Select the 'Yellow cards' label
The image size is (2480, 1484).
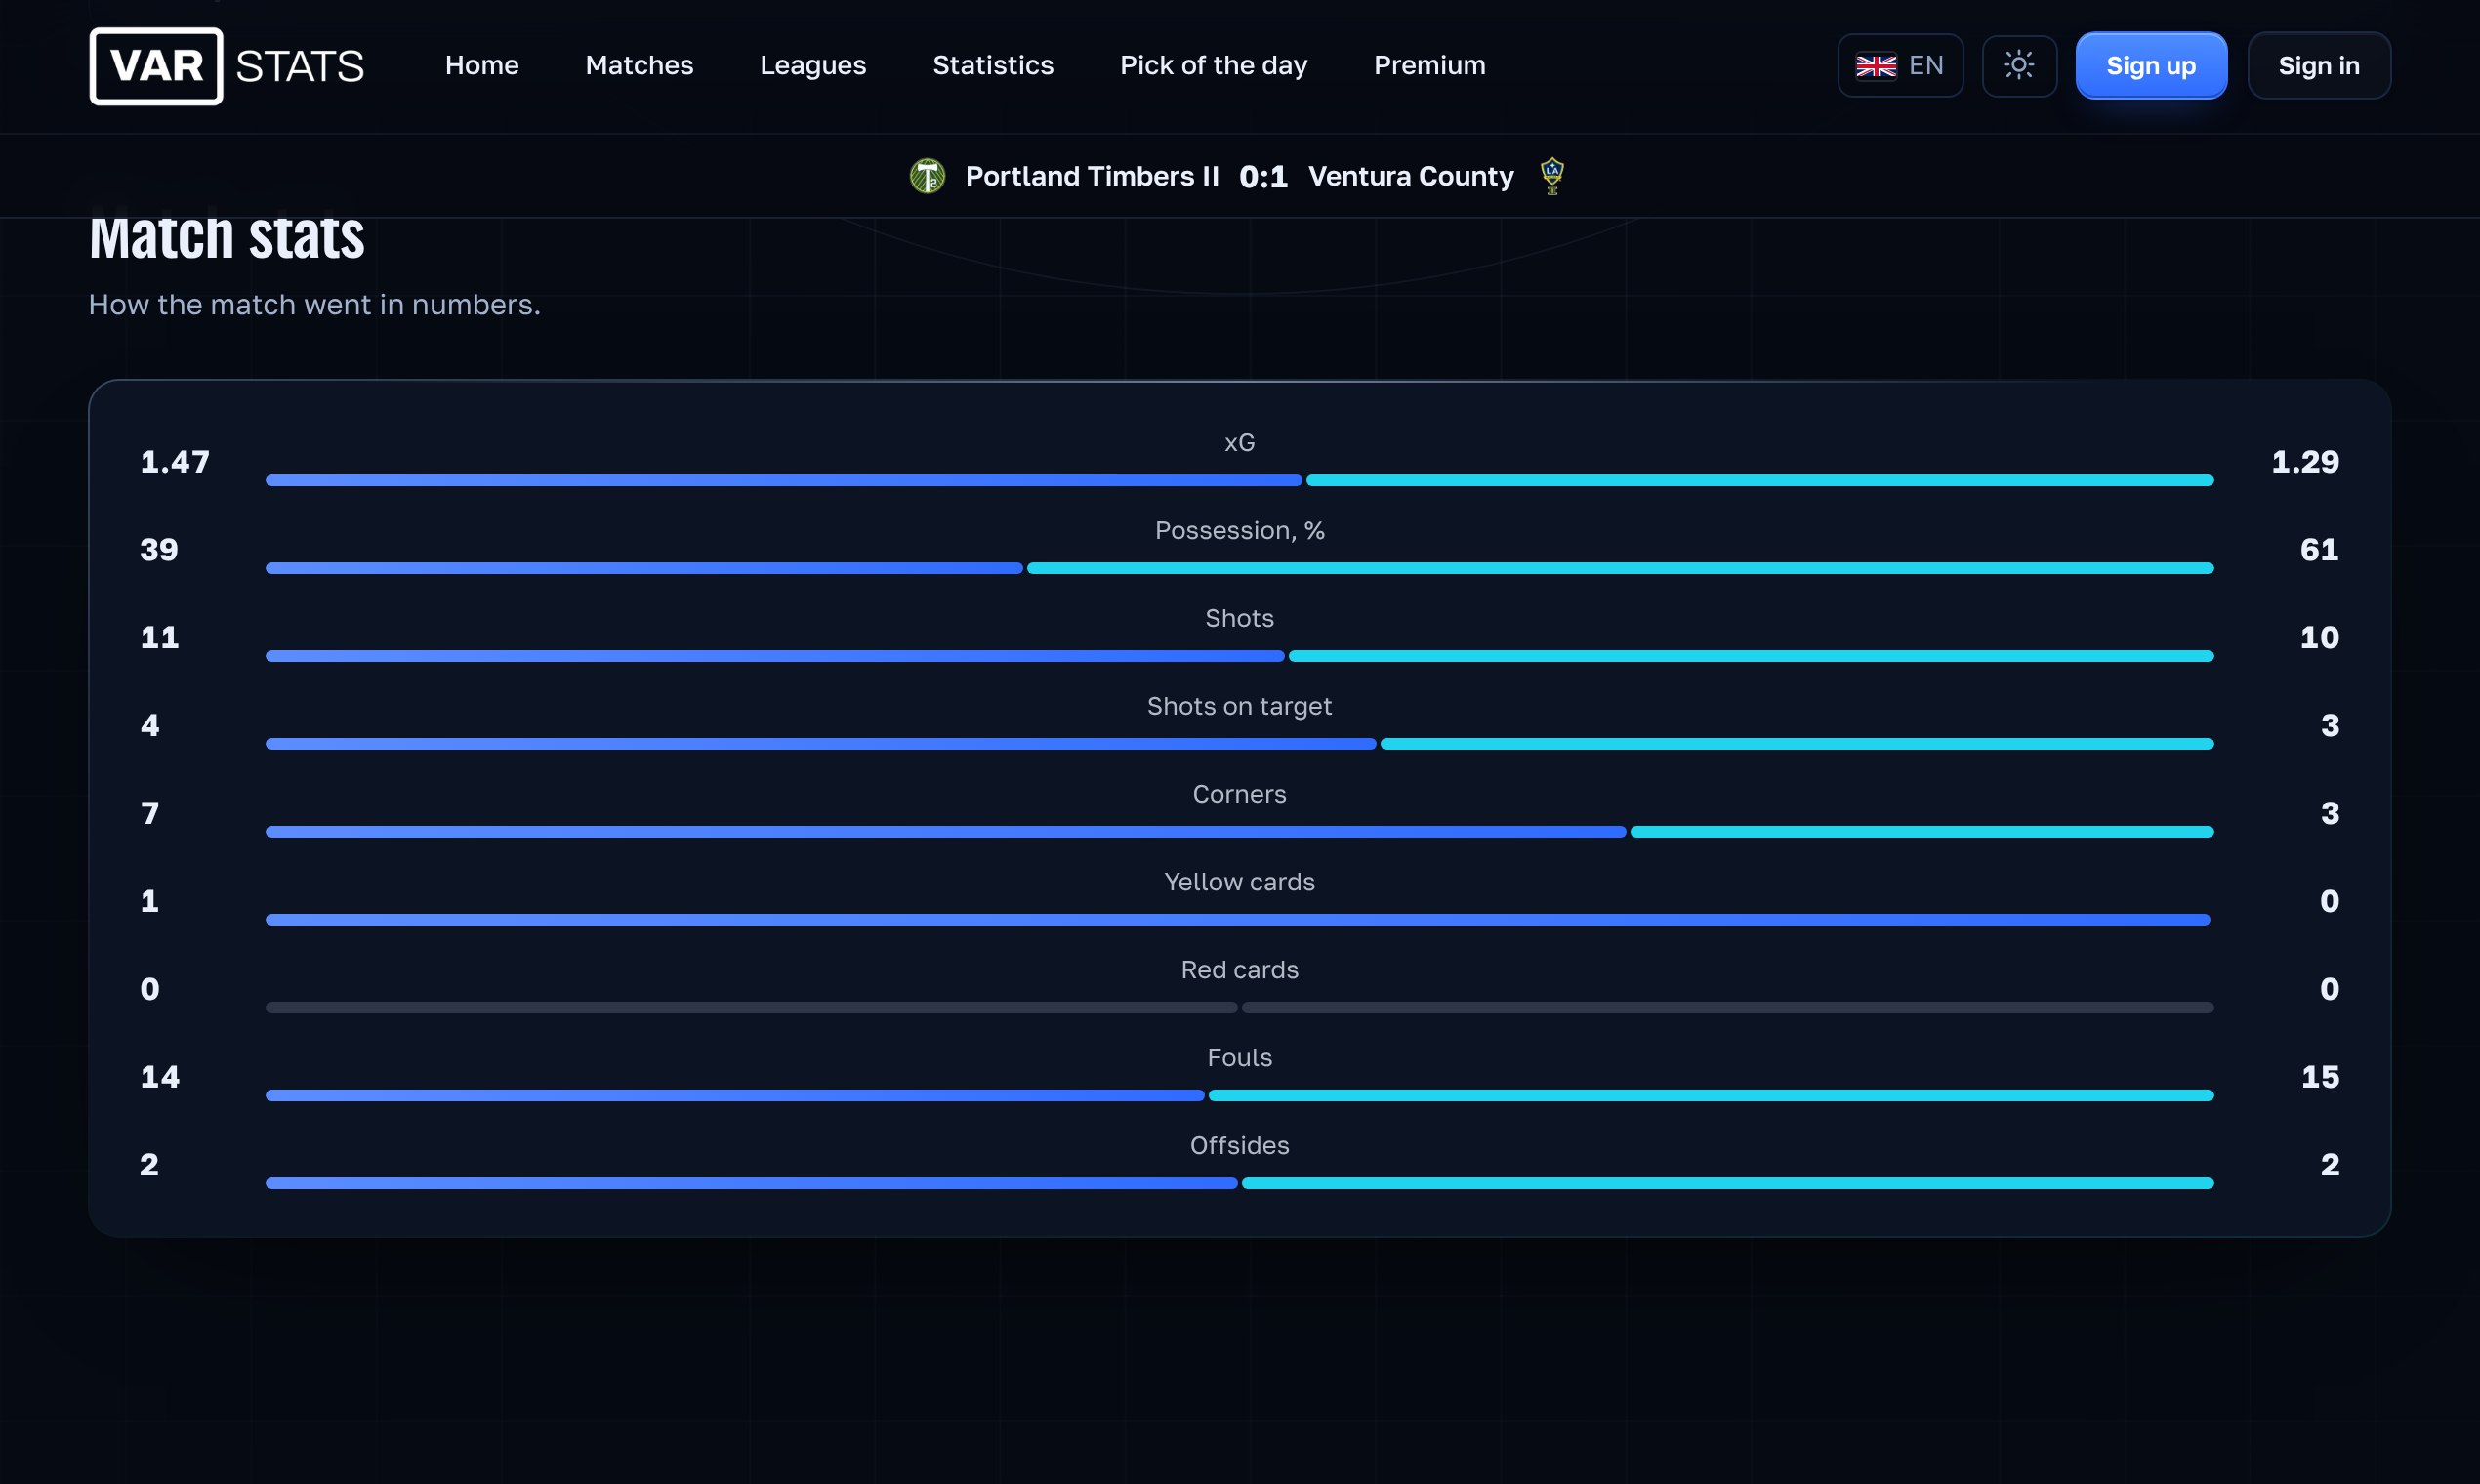[x=1240, y=882]
